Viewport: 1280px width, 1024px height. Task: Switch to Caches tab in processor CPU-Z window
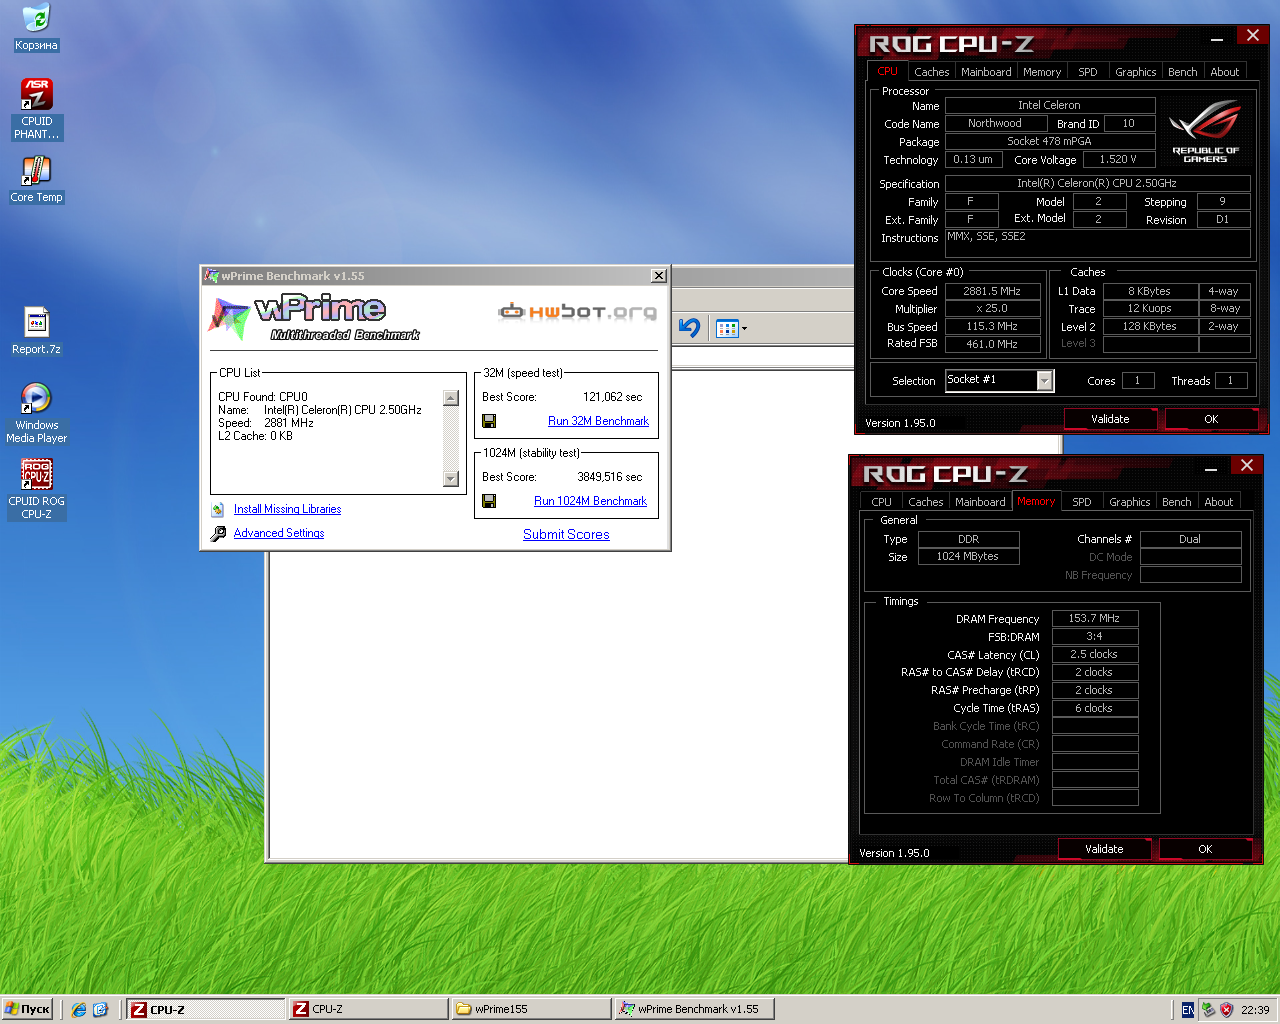coord(932,72)
